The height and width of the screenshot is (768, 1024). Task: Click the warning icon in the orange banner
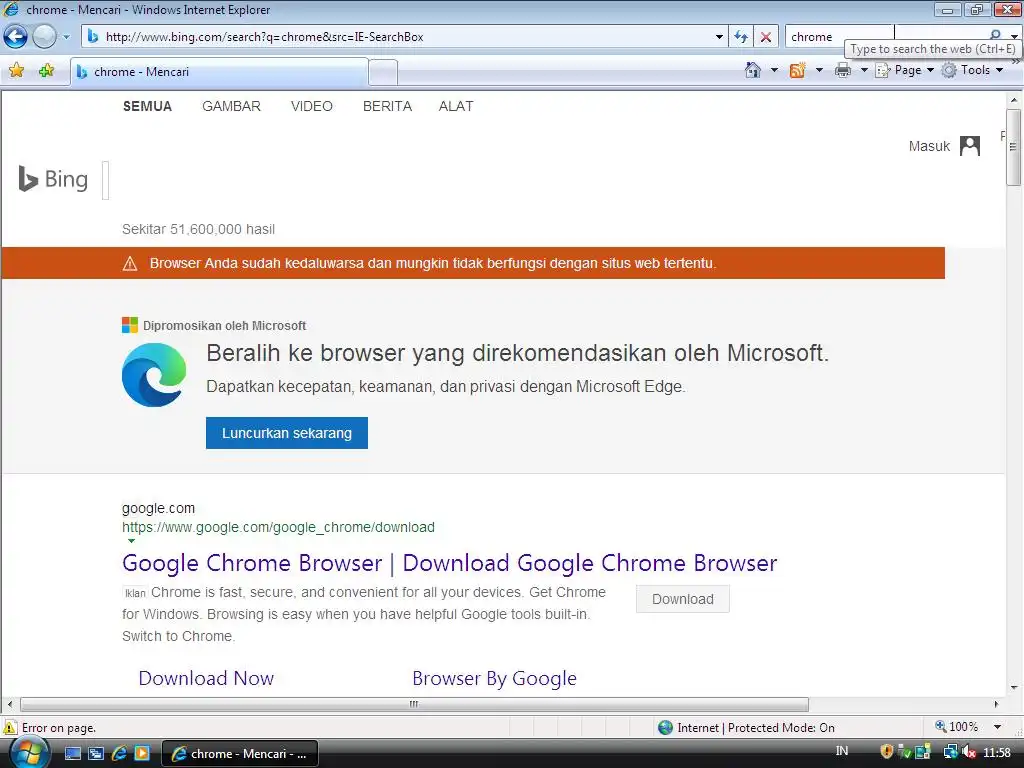(130, 263)
